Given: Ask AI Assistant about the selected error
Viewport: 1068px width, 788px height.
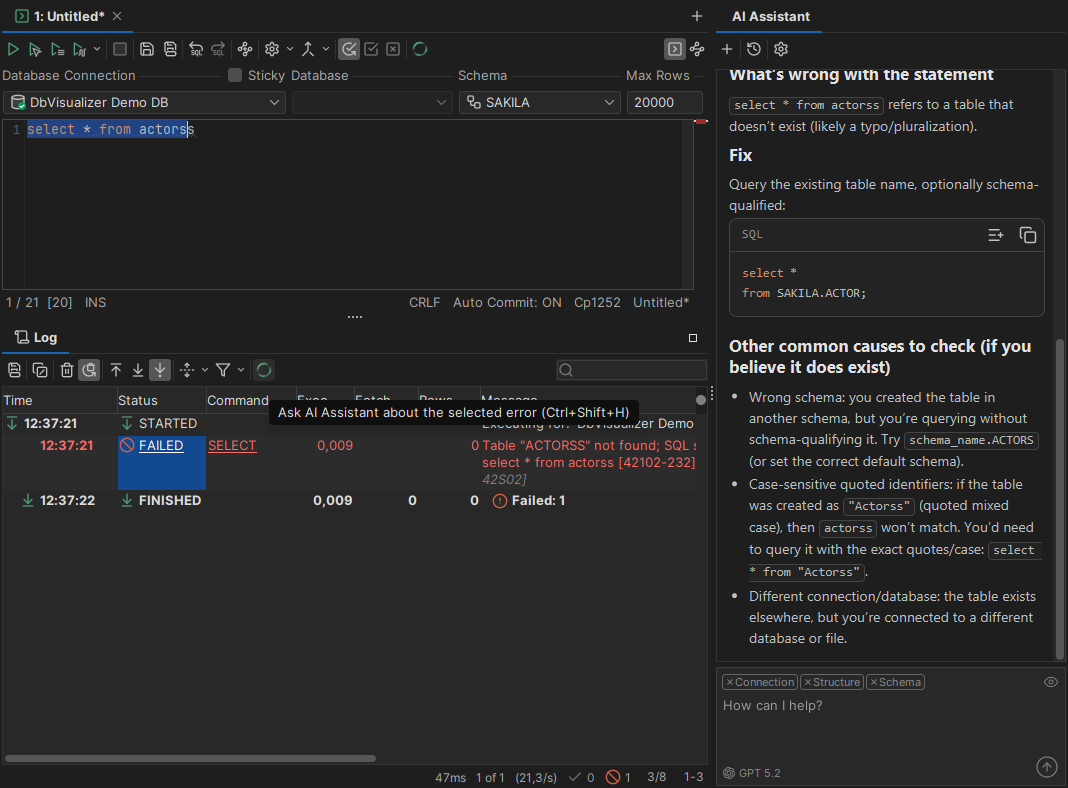Looking at the screenshot, I should coord(89,370).
